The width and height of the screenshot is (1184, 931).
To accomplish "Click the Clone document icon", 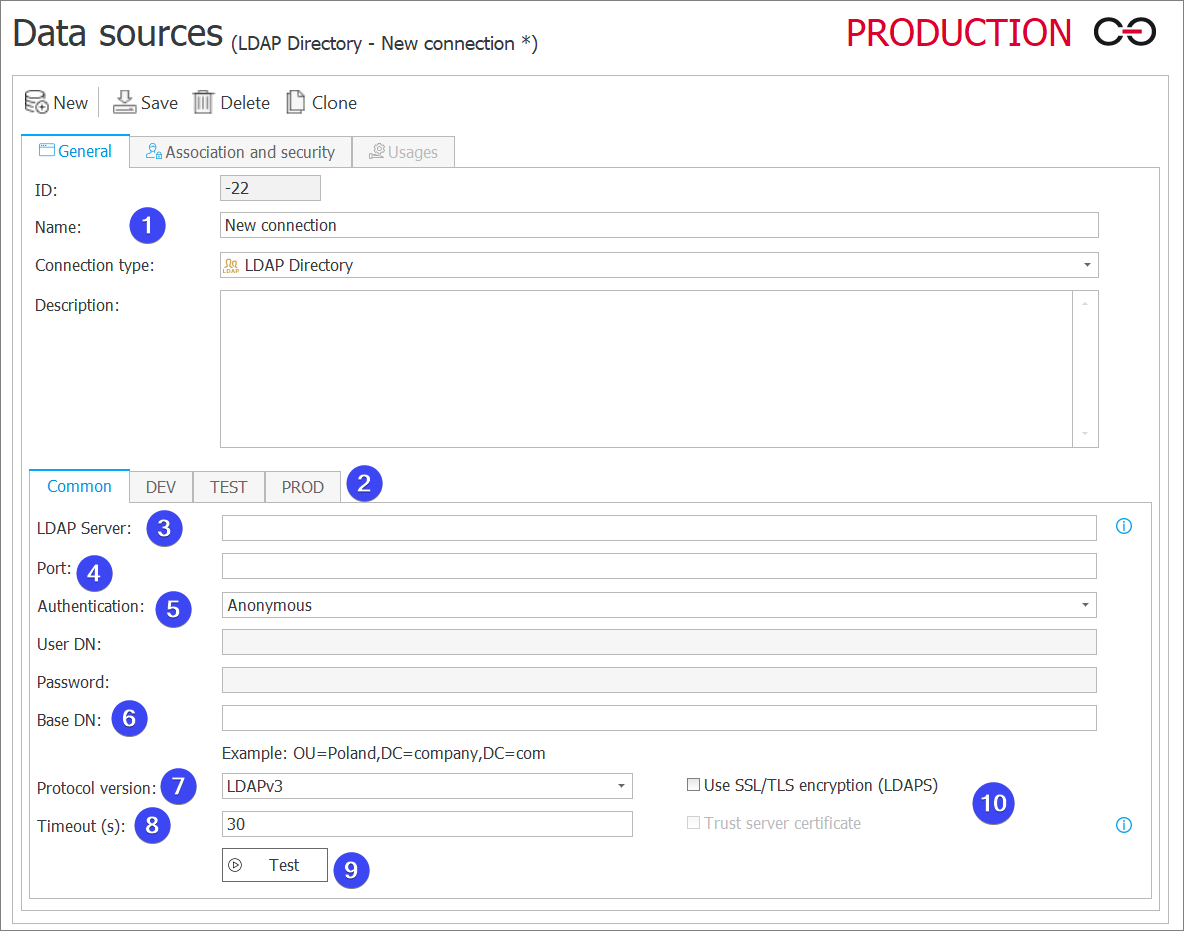I will [295, 102].
